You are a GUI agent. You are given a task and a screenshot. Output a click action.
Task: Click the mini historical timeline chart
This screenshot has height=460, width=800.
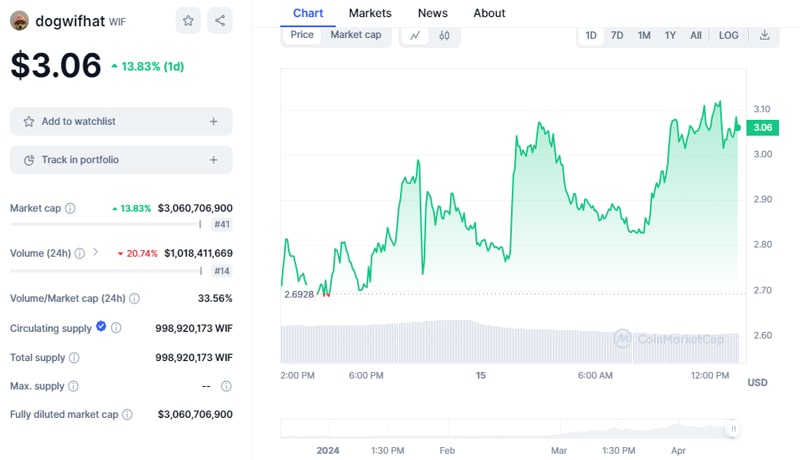click(x=510, y=429)
